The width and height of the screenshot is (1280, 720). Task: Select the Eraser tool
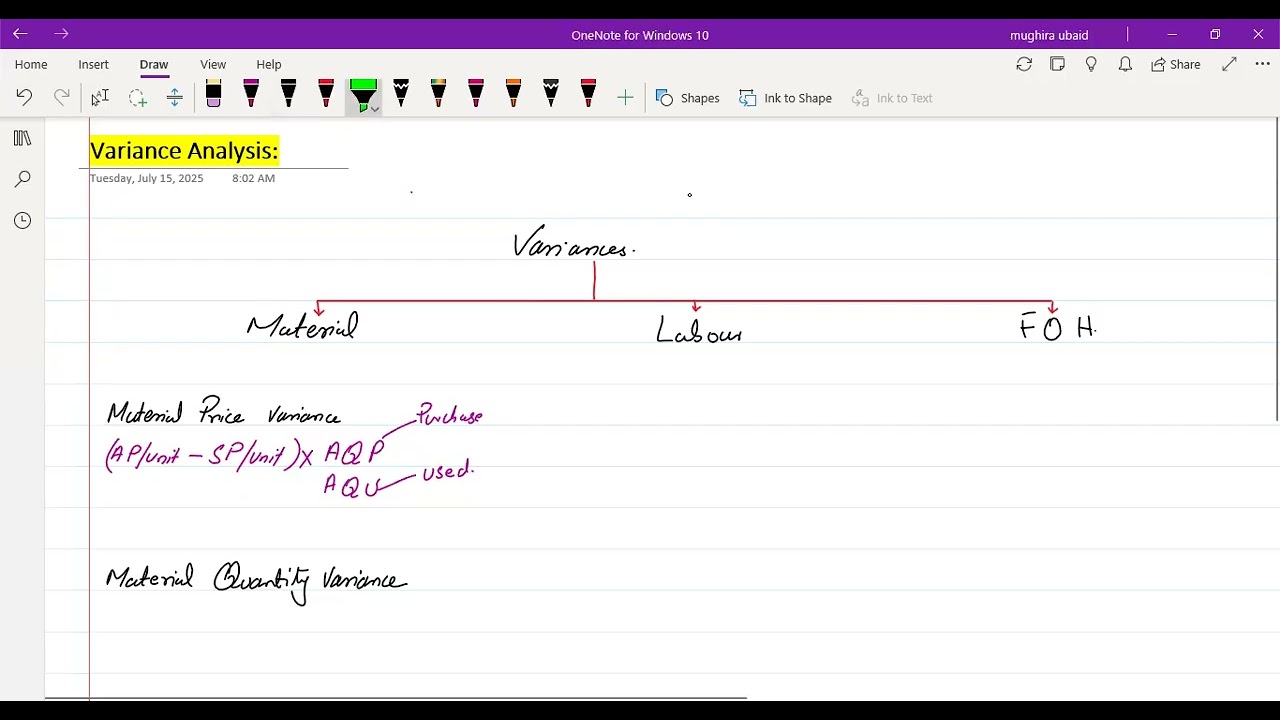(213, 94)
